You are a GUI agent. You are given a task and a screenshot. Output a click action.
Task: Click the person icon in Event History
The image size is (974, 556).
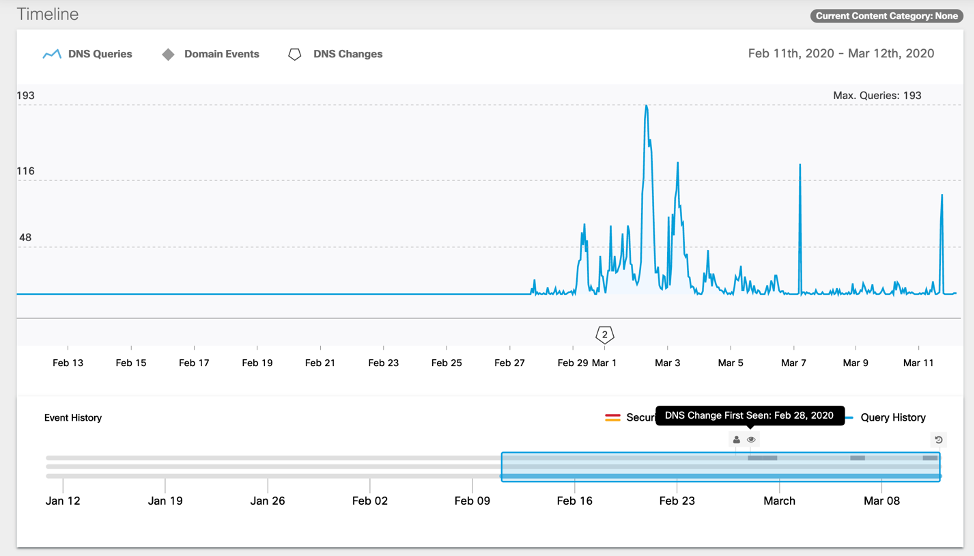point(737,440)
